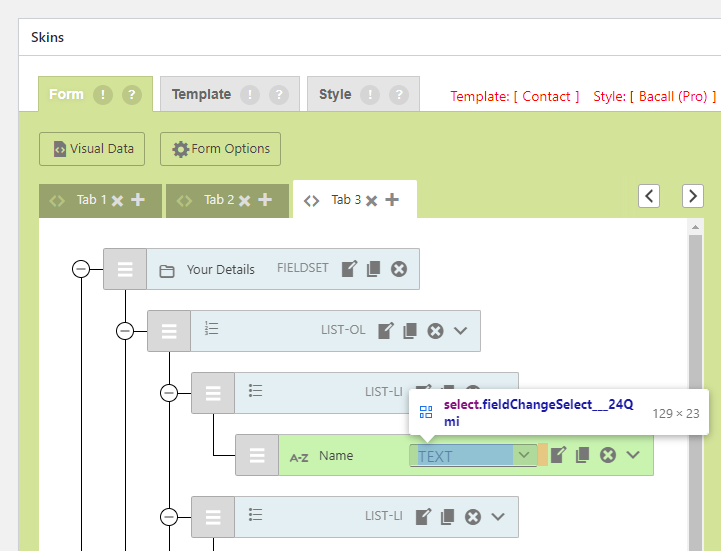Screen dimensions: 721x551
Task: Close Tab 1 with its X icon
Action: pyautogui.click(x=117, y=200)
